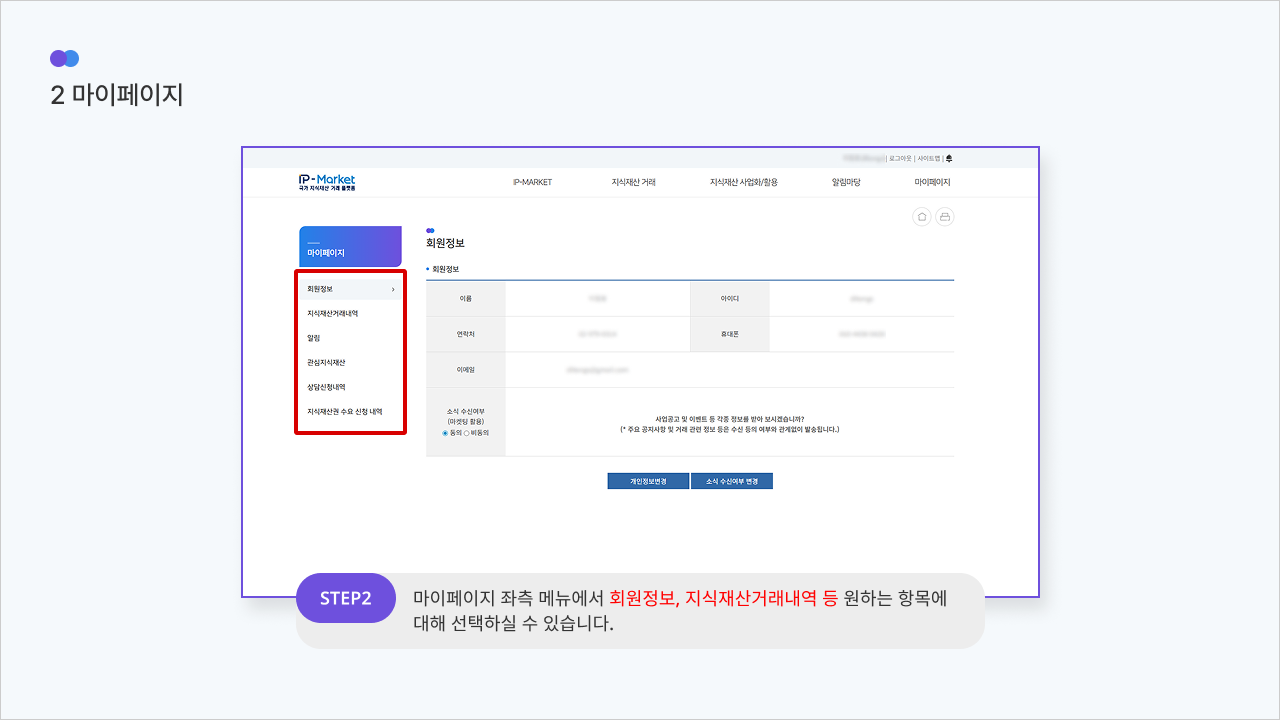Open 지식재산 사업화/활용 menu

pyautogui.click(x=743, y=182)
